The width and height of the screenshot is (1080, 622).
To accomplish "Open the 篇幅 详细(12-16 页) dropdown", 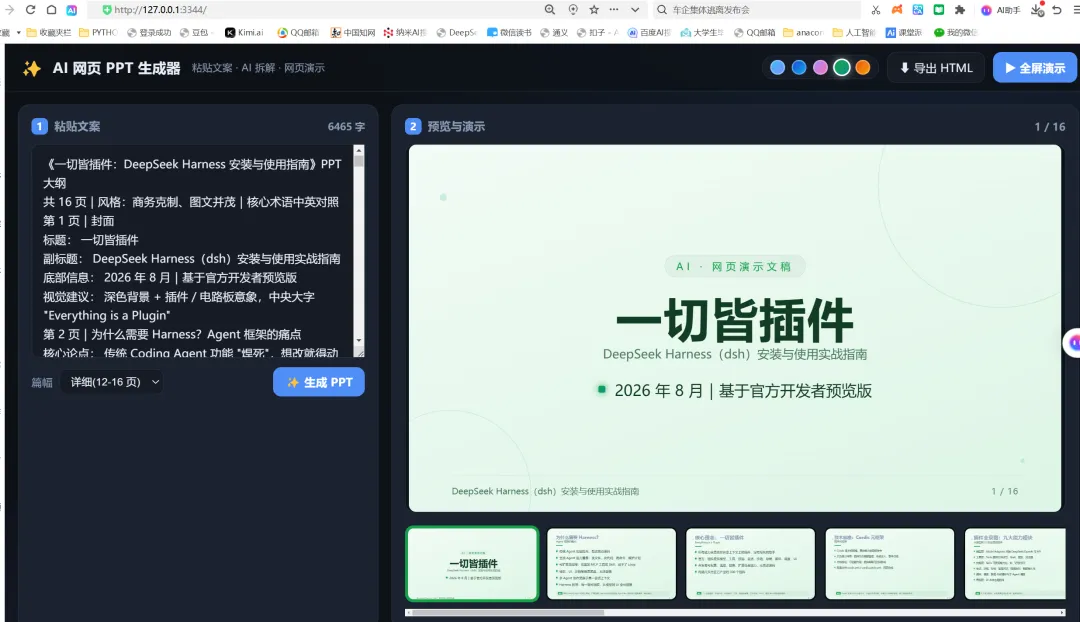I will click(x=112, y=382).
